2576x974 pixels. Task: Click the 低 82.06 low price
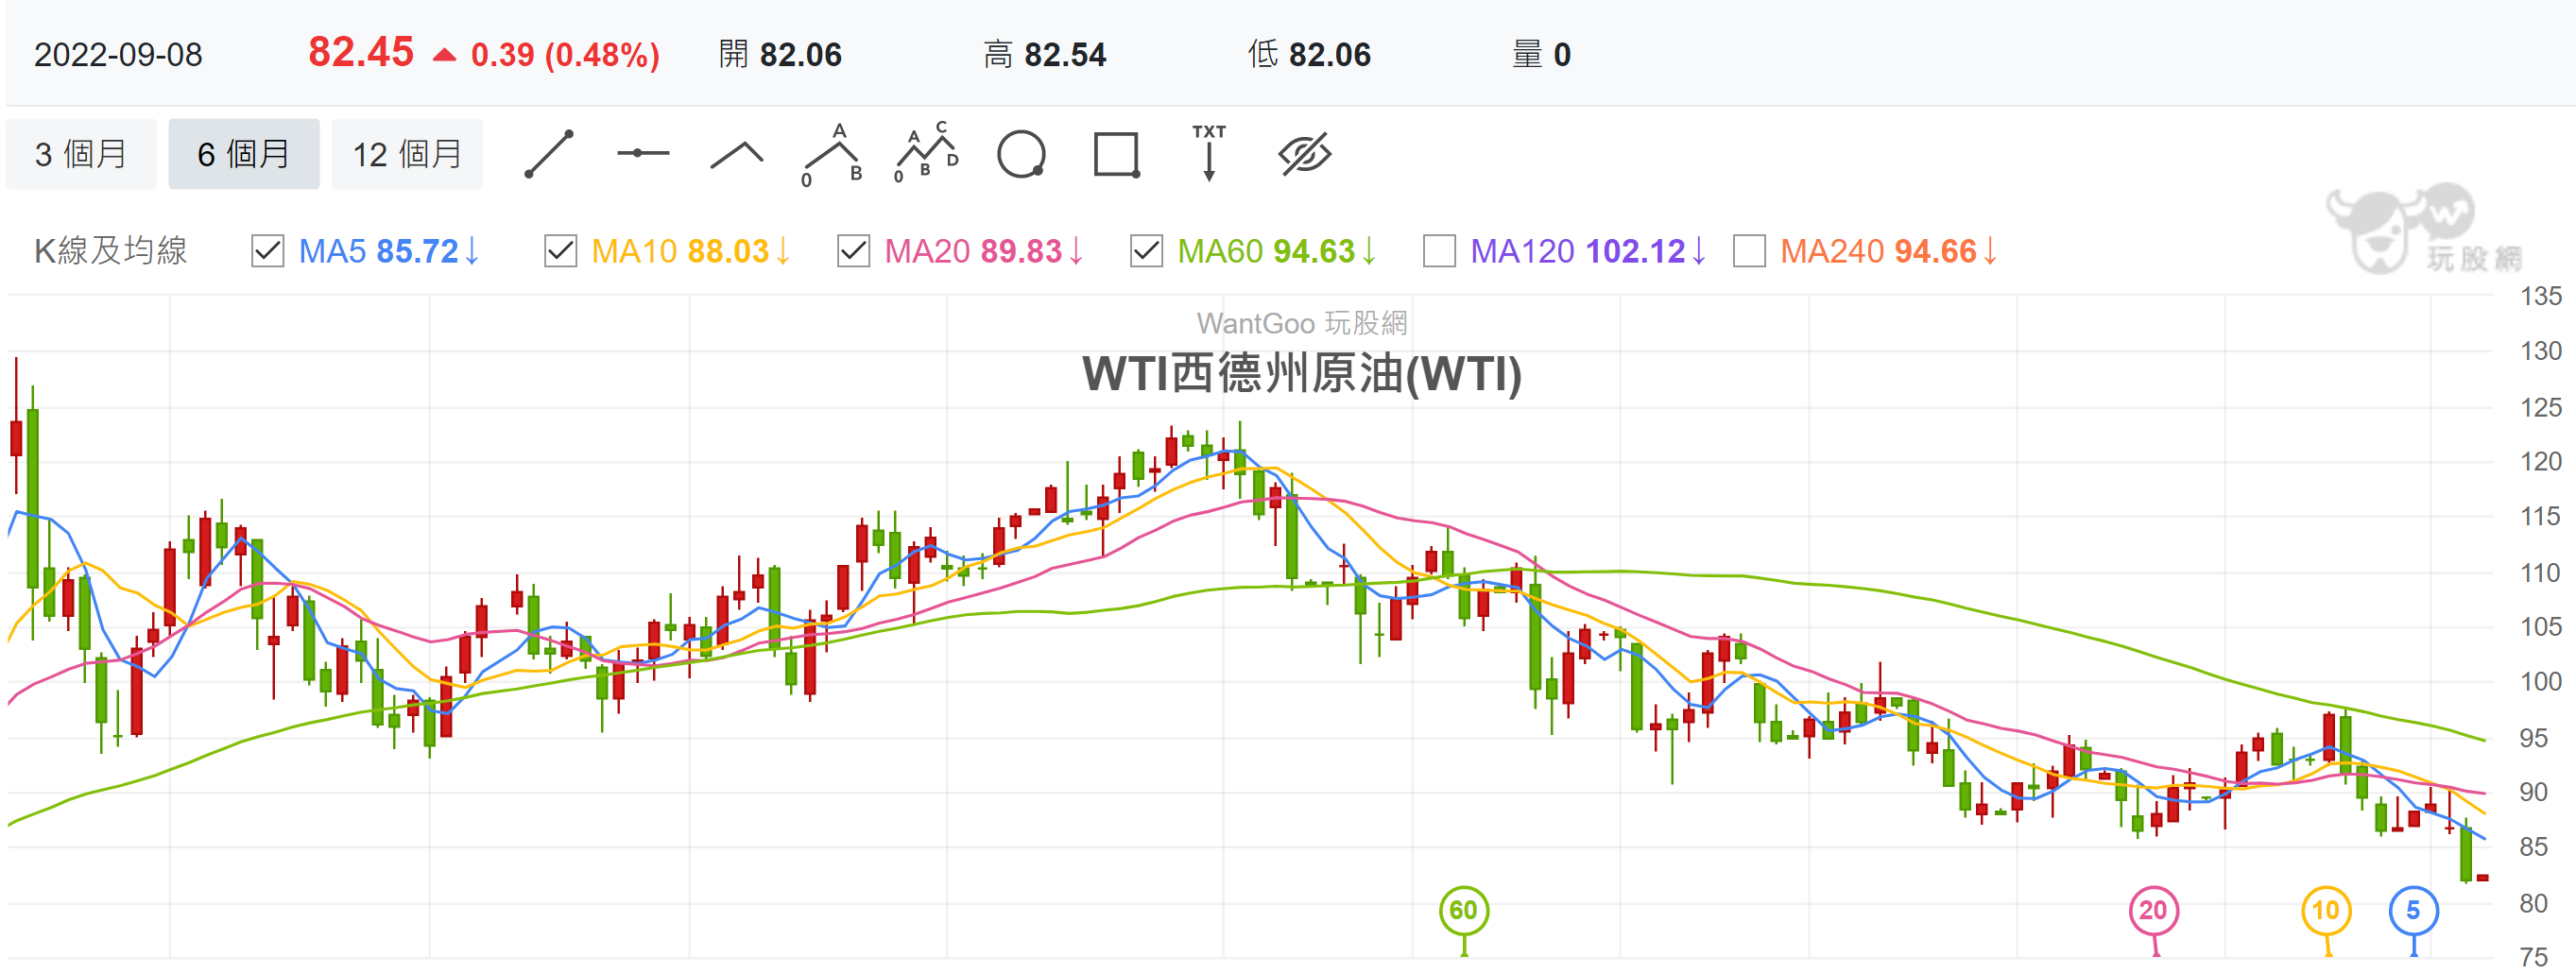(1310, 55)
